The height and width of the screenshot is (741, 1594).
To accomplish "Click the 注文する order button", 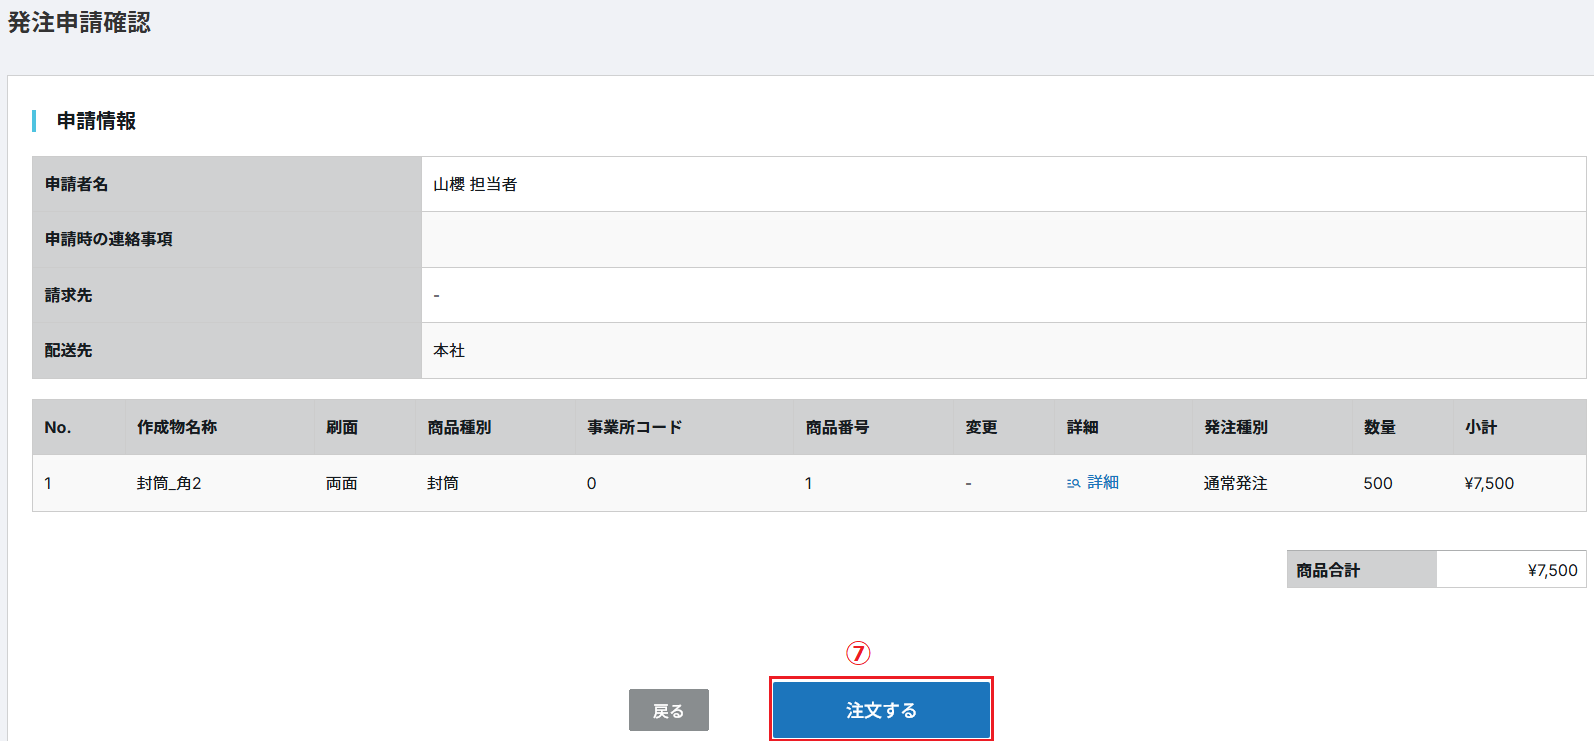I will [881, 710].
